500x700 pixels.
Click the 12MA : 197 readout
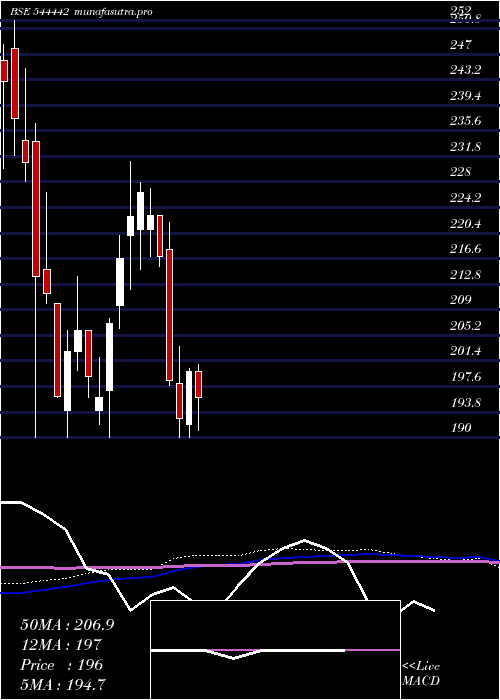[x=61, y=645]
